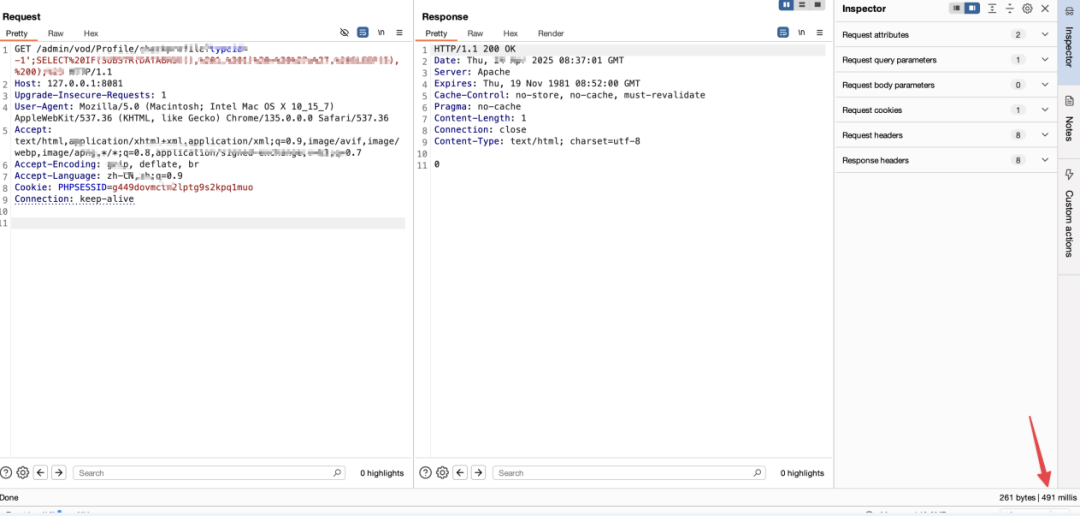This screenshot has height=516, width=1080.
Task: Go to previous match in Request search
Action: [x=41, y=473]
